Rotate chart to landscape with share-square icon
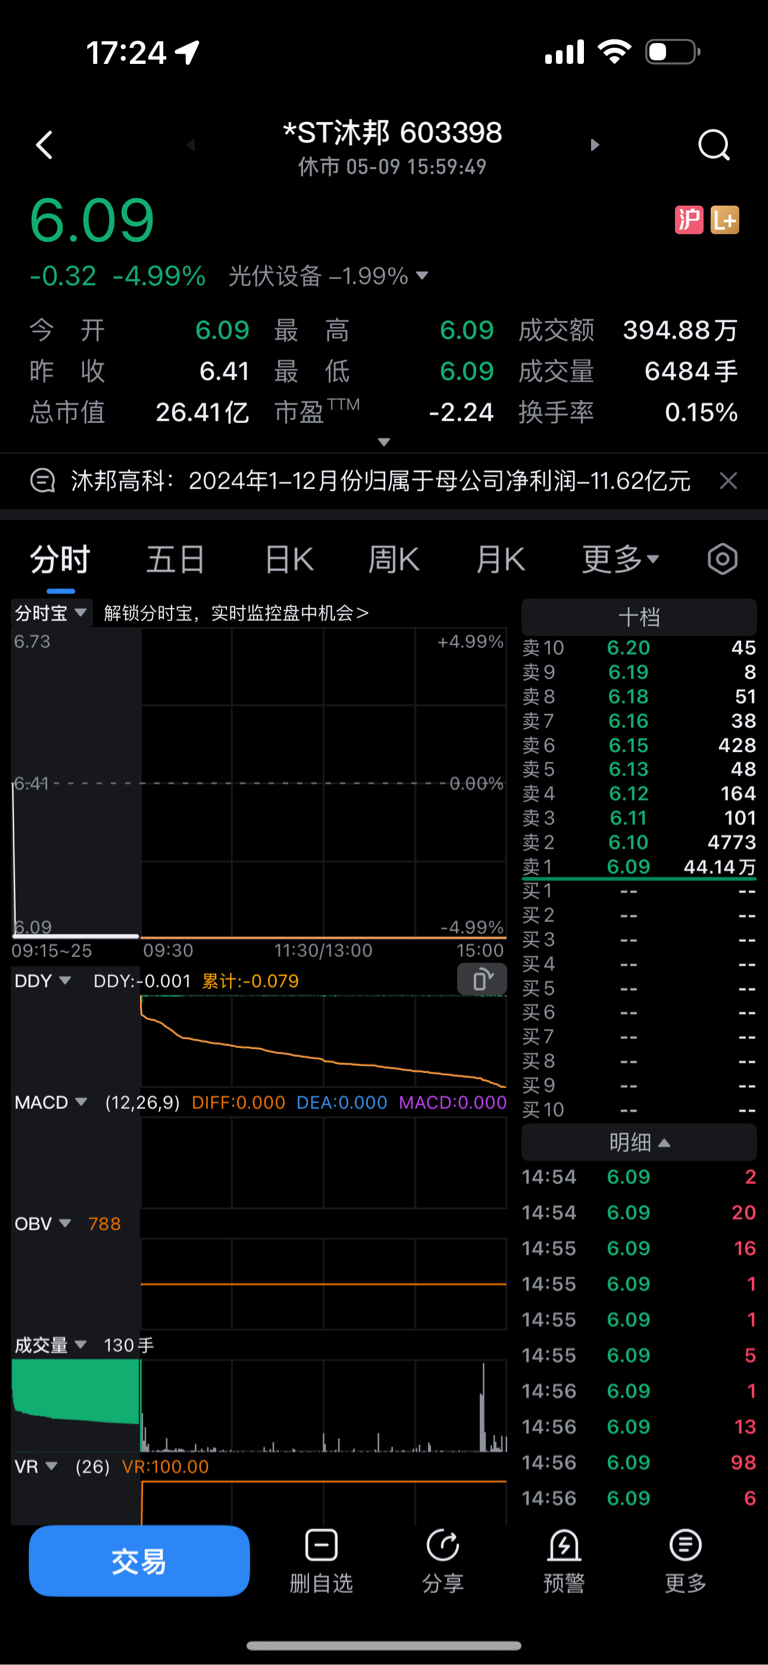Viewport: 768px width, 1665px height. (x=482, y=980)
